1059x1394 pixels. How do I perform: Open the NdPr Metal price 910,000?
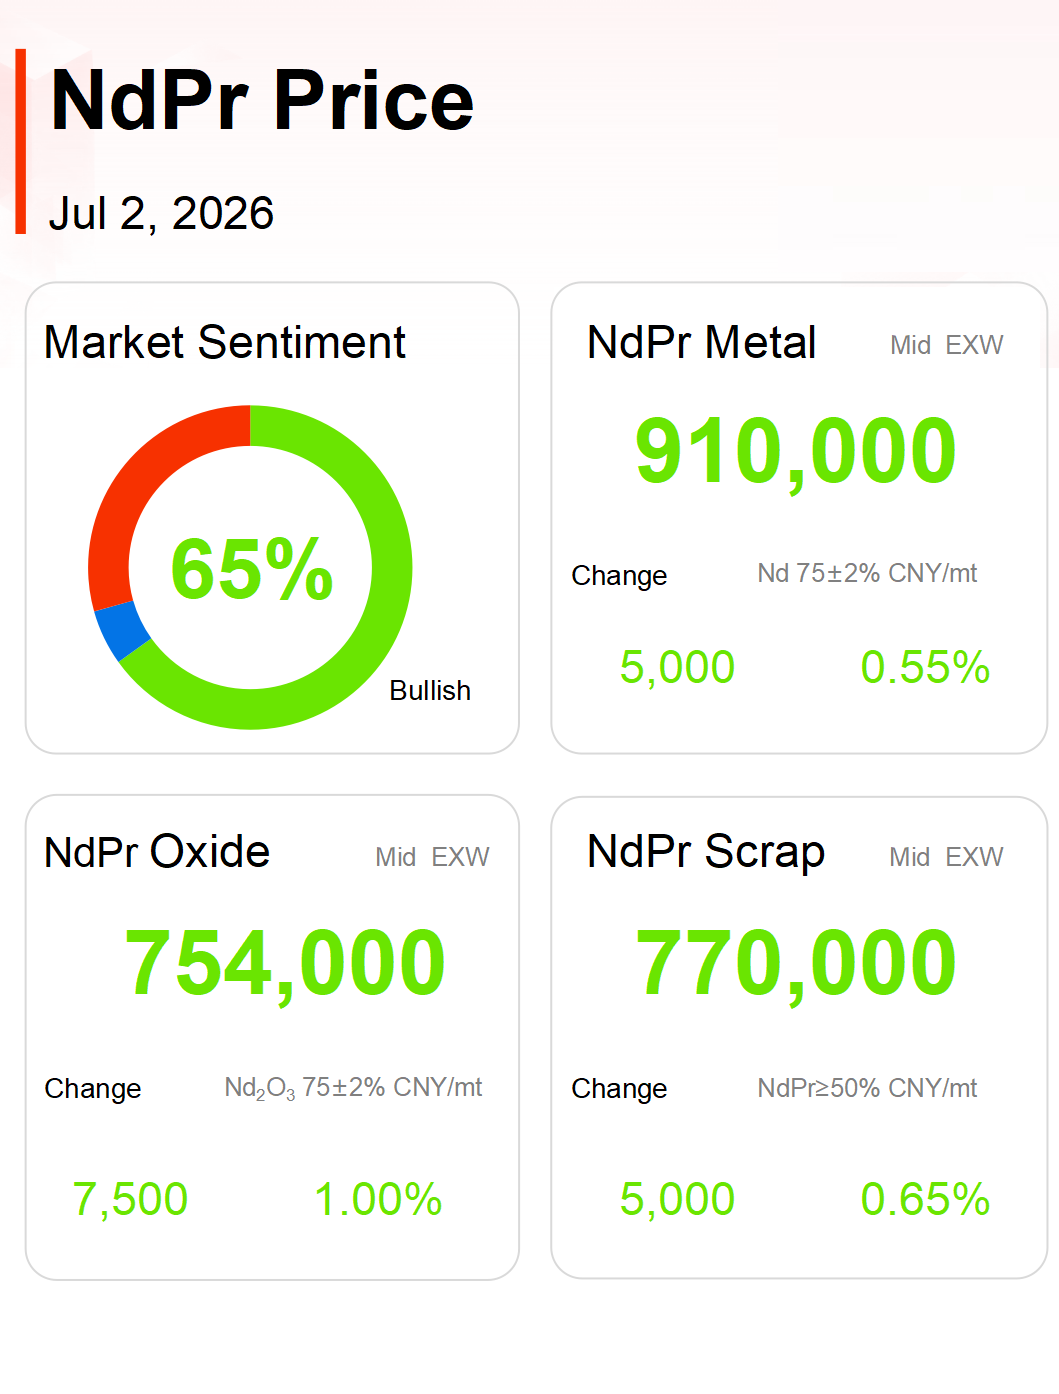(x=796, y=452)
